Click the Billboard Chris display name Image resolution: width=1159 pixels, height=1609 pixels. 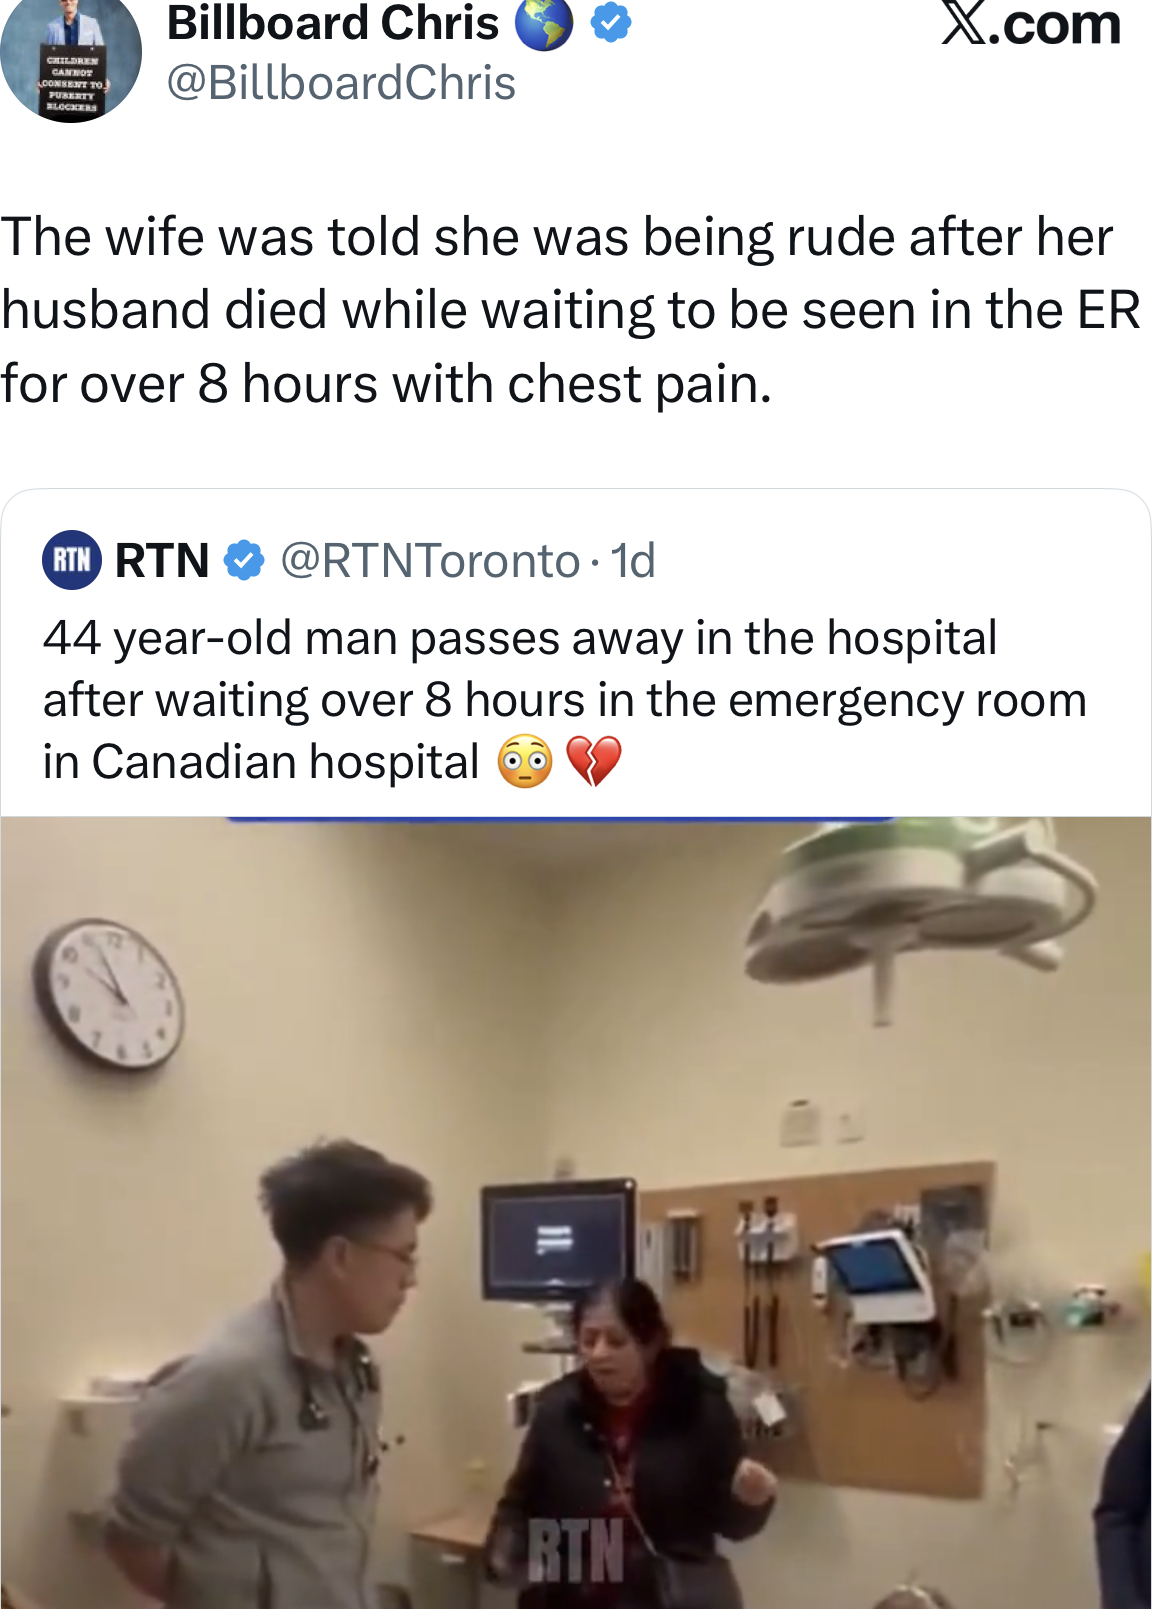coord(333,24)
